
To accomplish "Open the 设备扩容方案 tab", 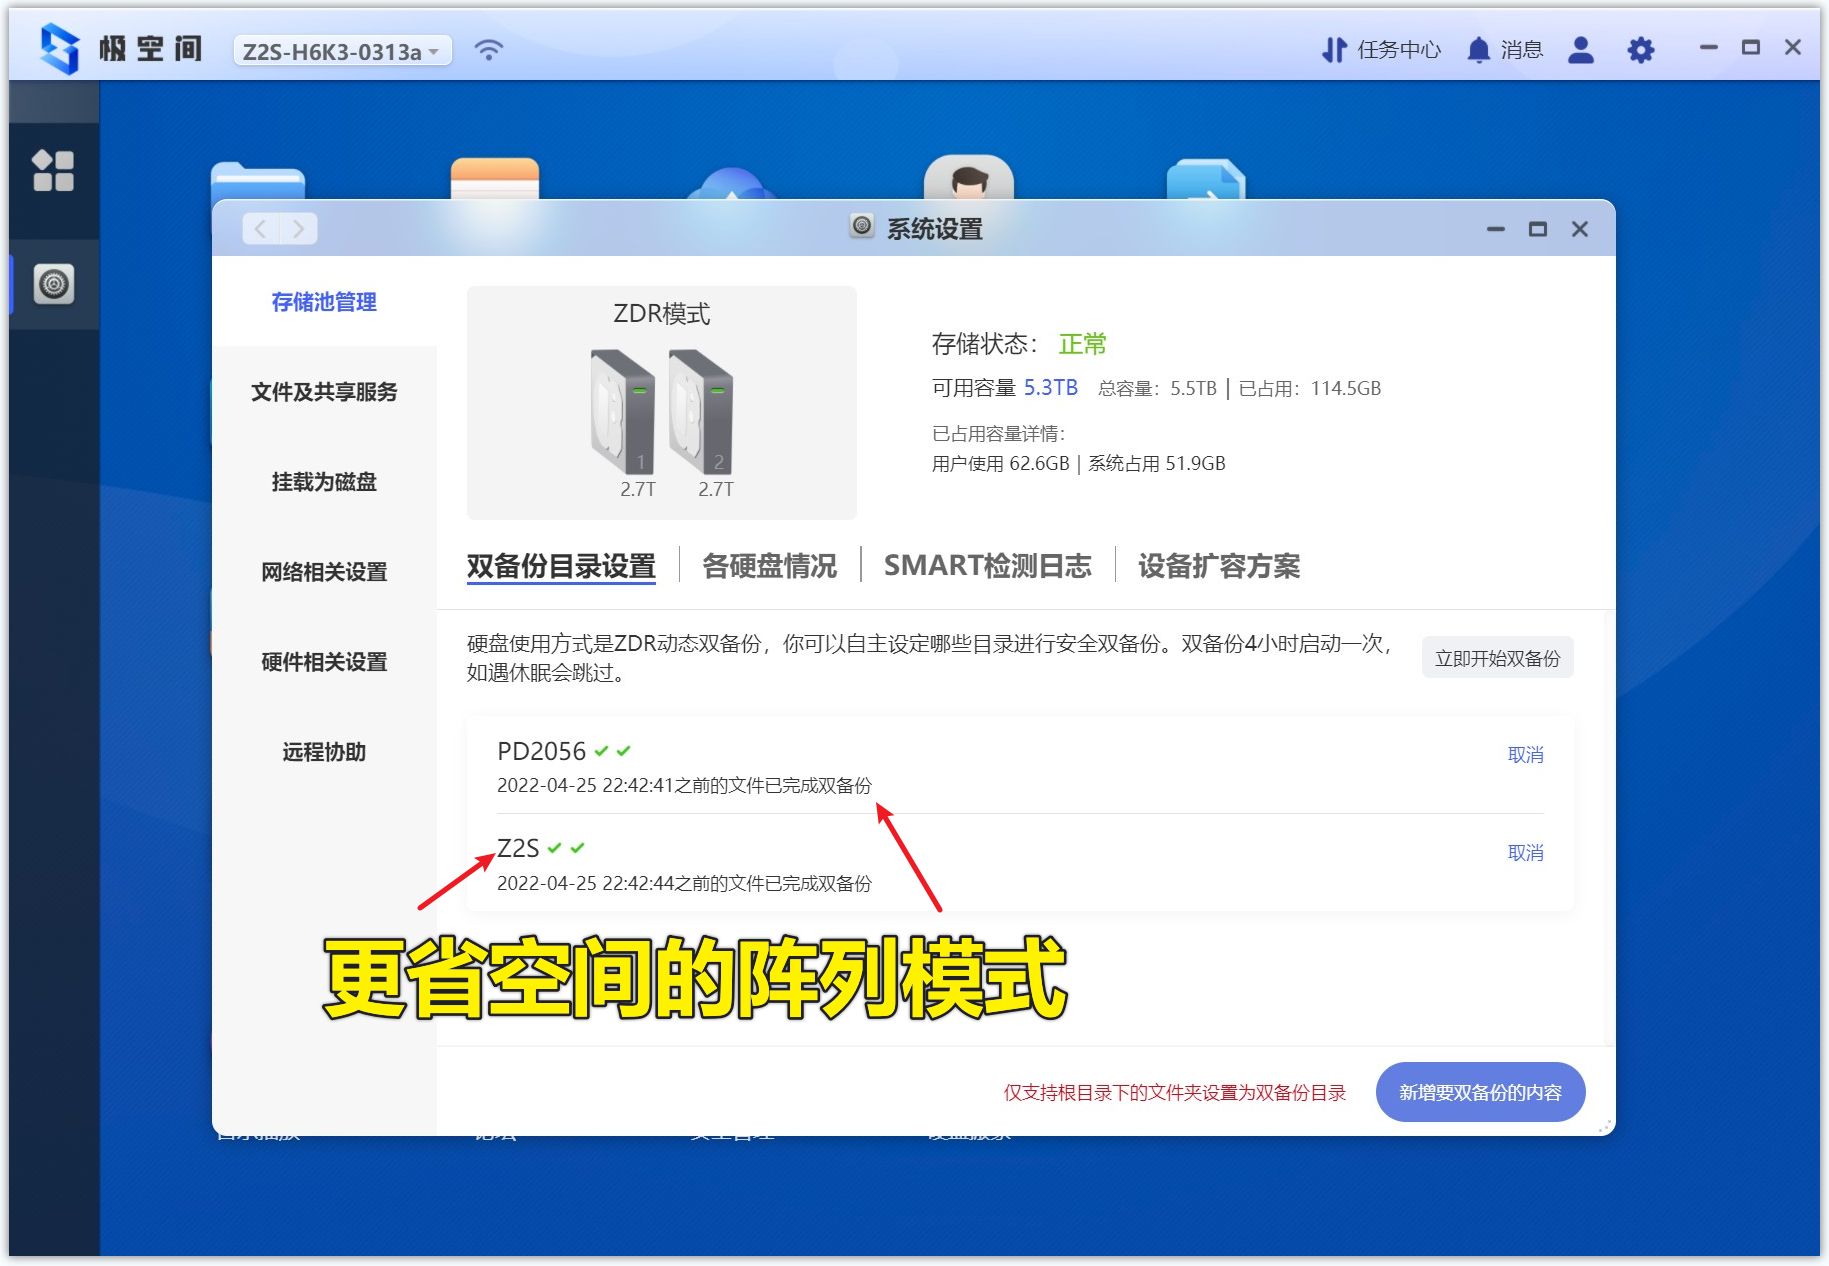I will (x=1219, y=565).
